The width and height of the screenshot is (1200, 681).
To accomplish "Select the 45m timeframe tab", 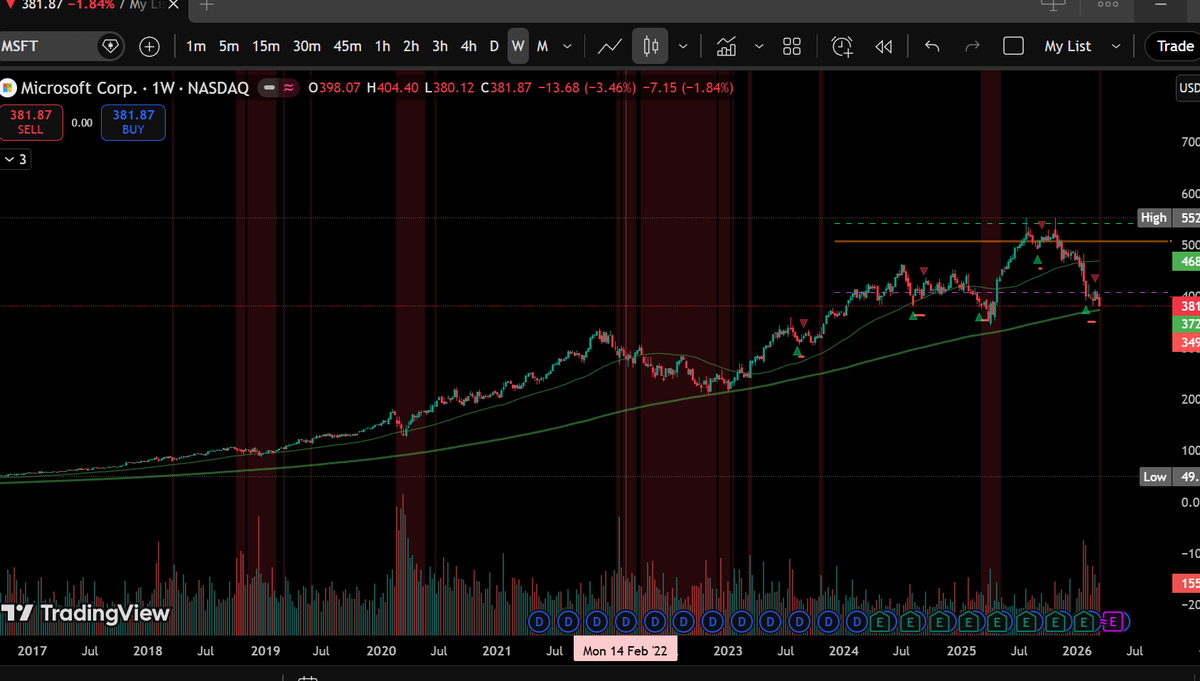I will click(x=348, y=46).
